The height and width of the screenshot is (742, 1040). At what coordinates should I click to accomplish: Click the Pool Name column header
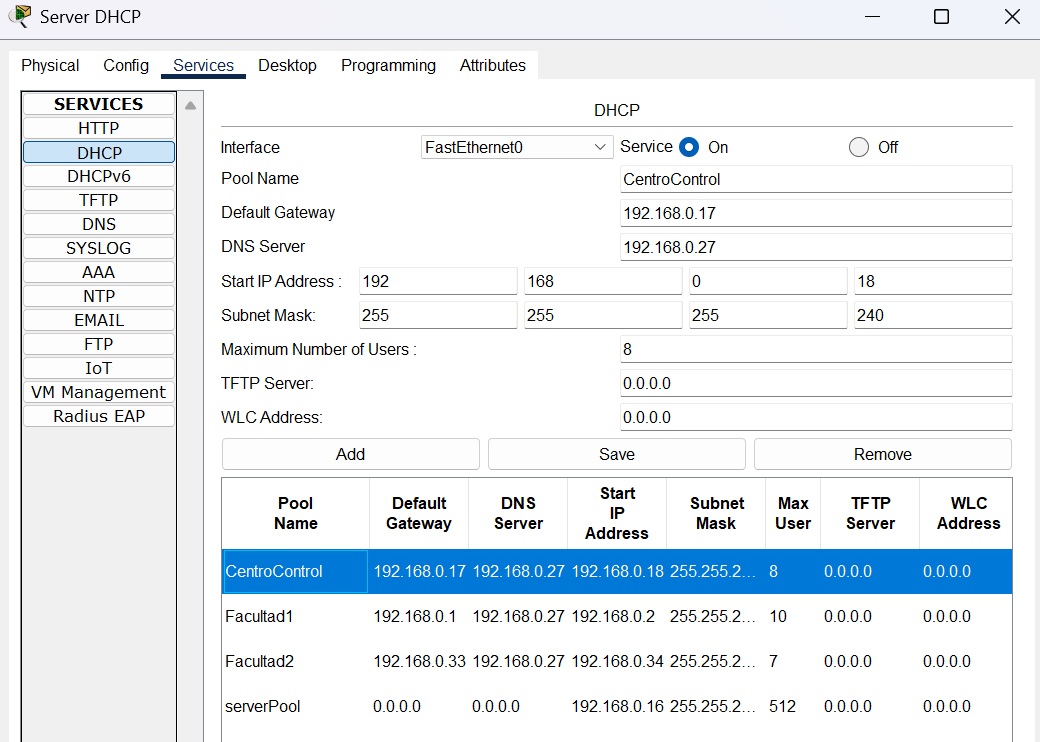(x=296, y=513)
